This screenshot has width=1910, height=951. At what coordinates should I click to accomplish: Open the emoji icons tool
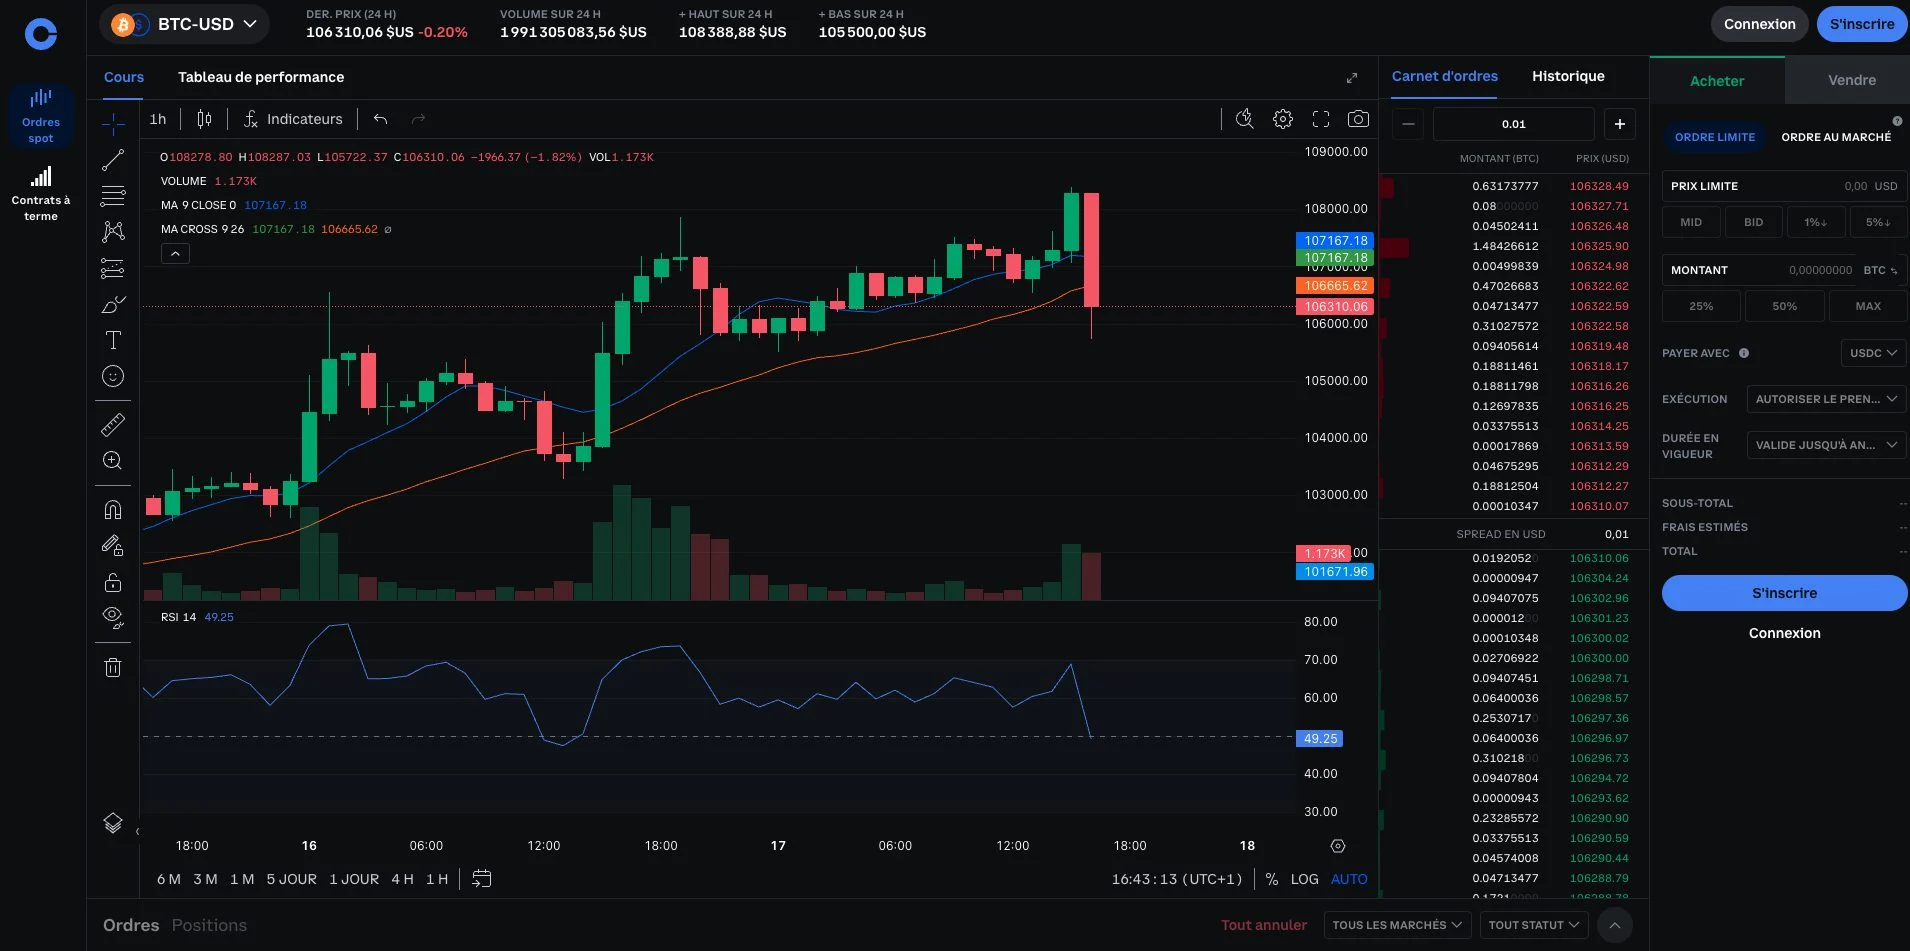(113, 376)
